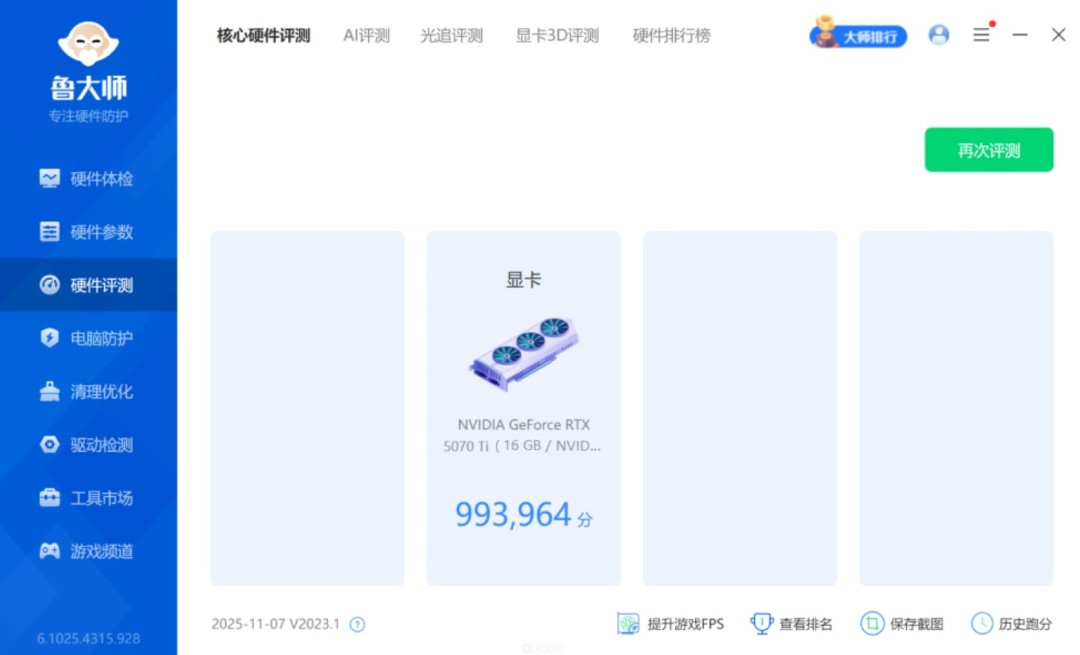This screenshot has width=1080, height=655.
Task: Open the user account avatar
Action: pos(938,34)
